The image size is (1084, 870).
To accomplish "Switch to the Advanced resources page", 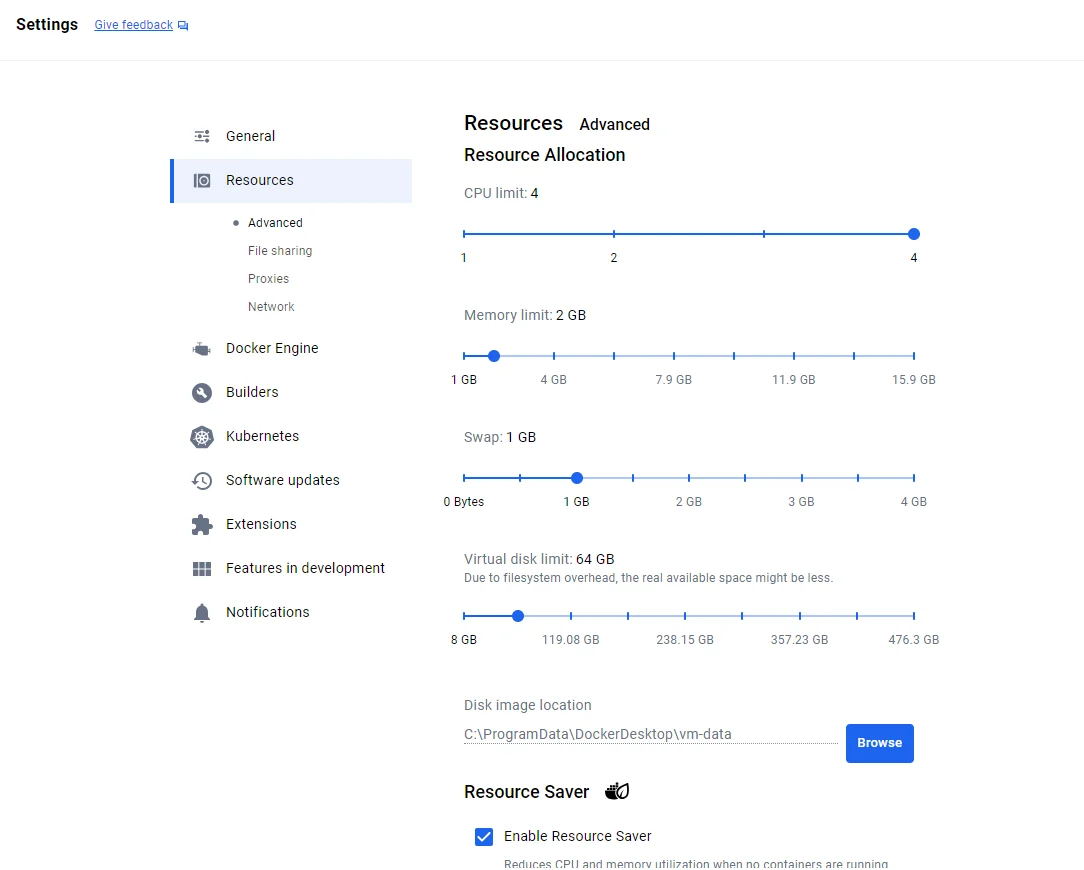I will tap(273, 222).
